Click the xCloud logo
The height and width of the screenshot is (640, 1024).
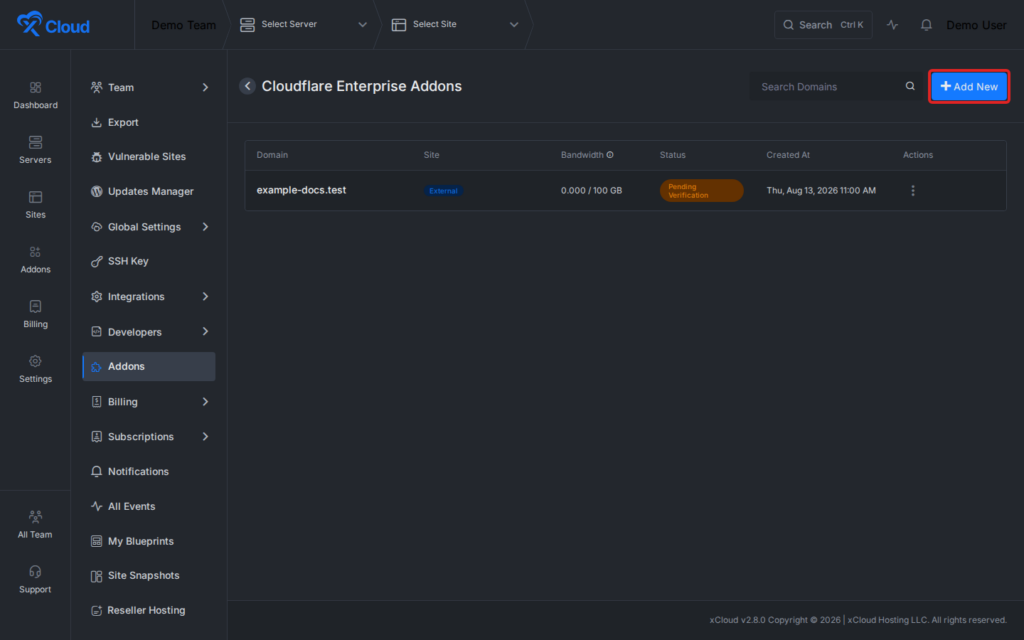tap(53, 24)
